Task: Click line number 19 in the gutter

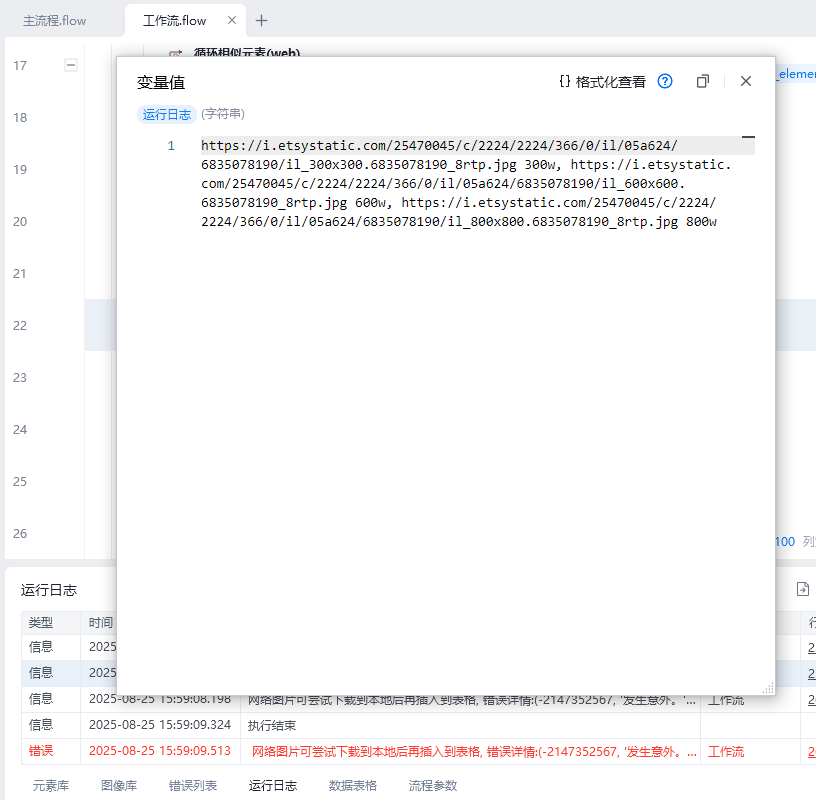Action: pyautogui.click(x=20, y=170)
